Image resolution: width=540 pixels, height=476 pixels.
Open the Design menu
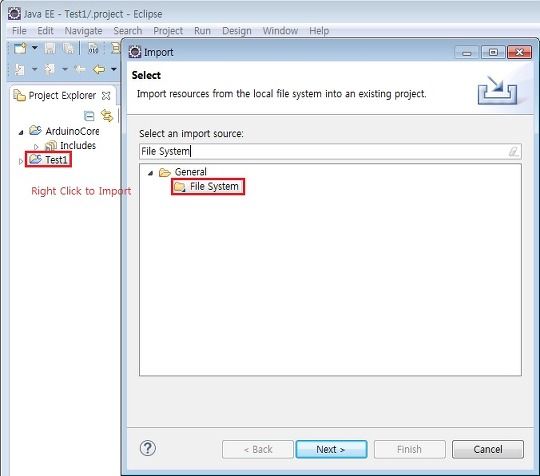[237, 31]
